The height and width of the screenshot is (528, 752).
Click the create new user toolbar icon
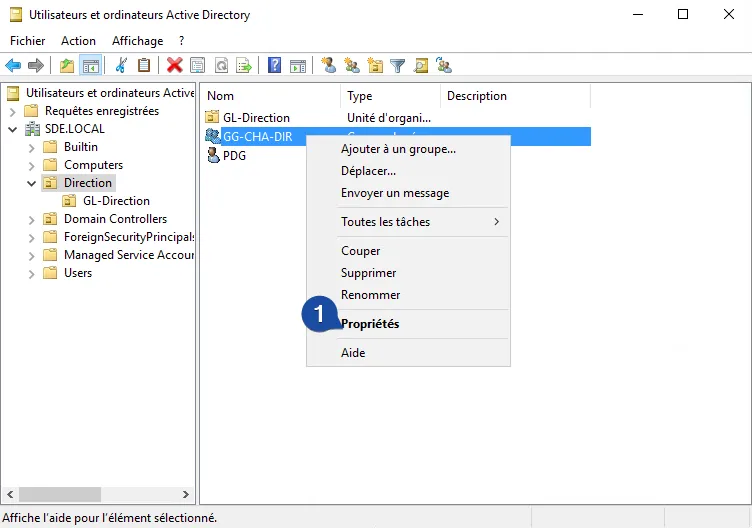pos(328,66)
